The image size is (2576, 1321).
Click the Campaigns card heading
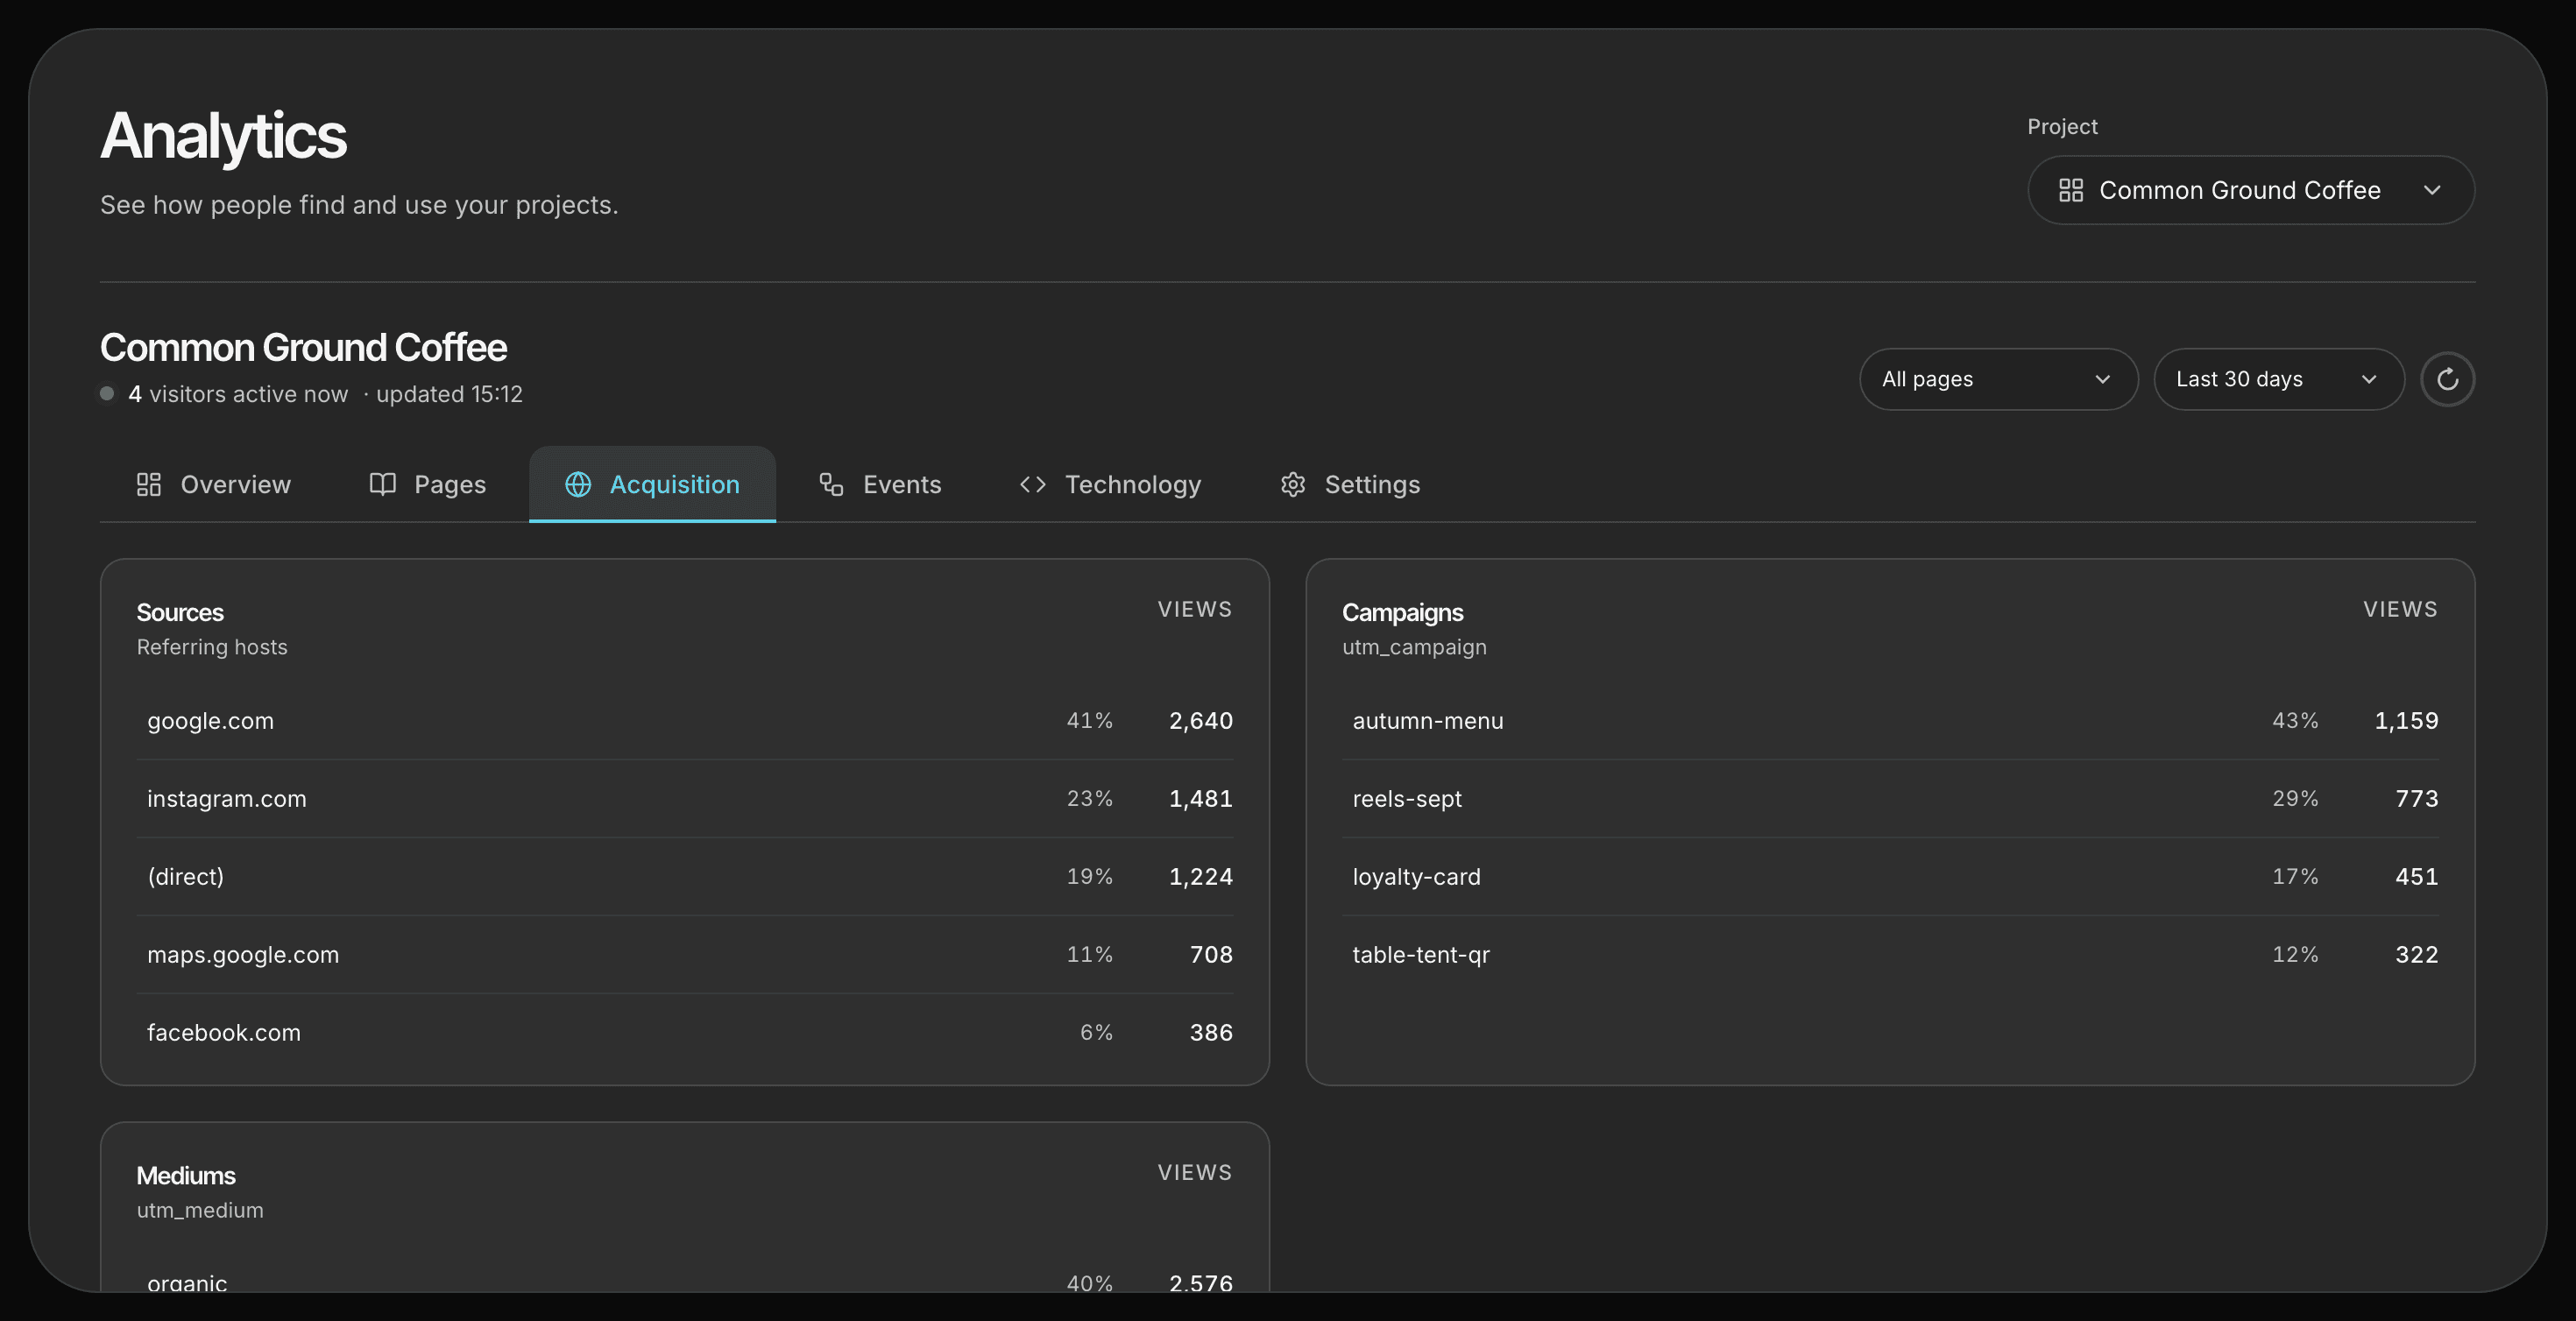point(1402,612)
